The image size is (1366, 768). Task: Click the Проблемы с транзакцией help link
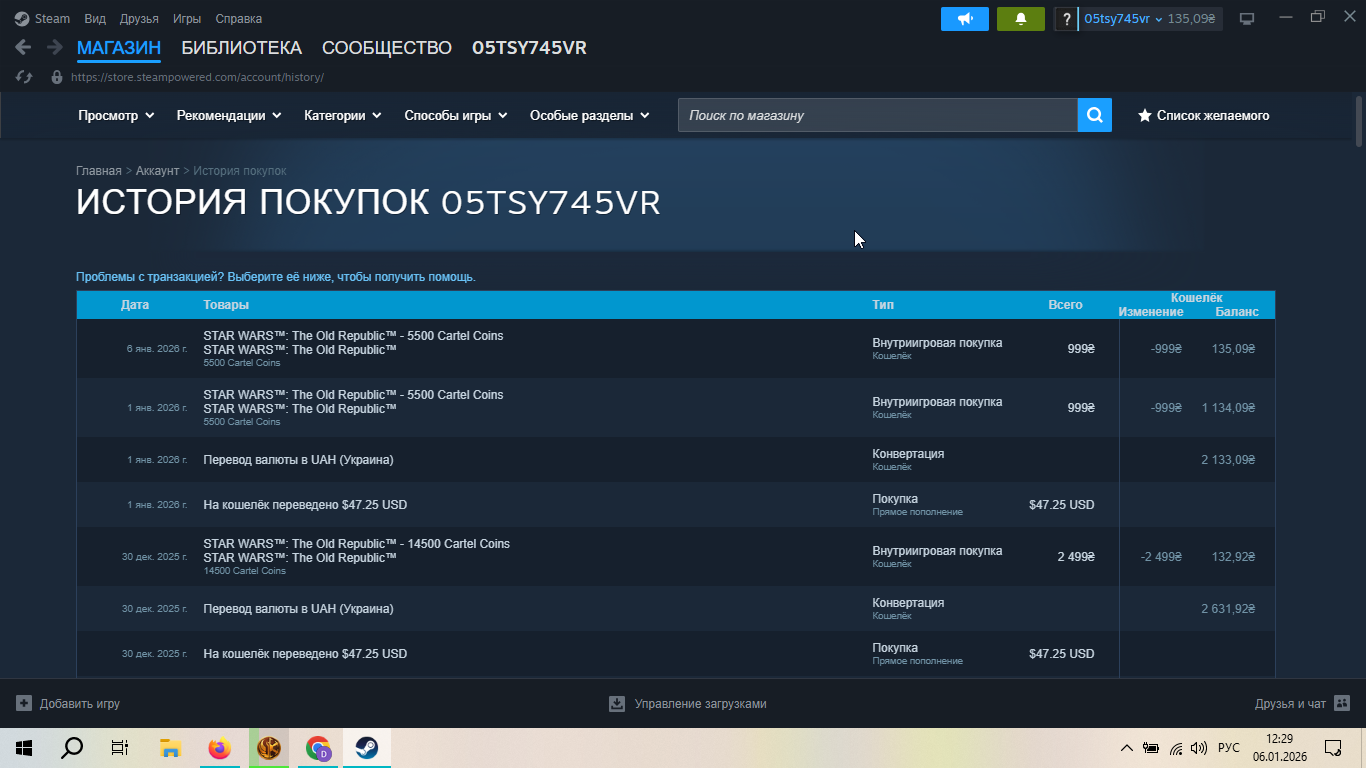click(x=276, y=277)
